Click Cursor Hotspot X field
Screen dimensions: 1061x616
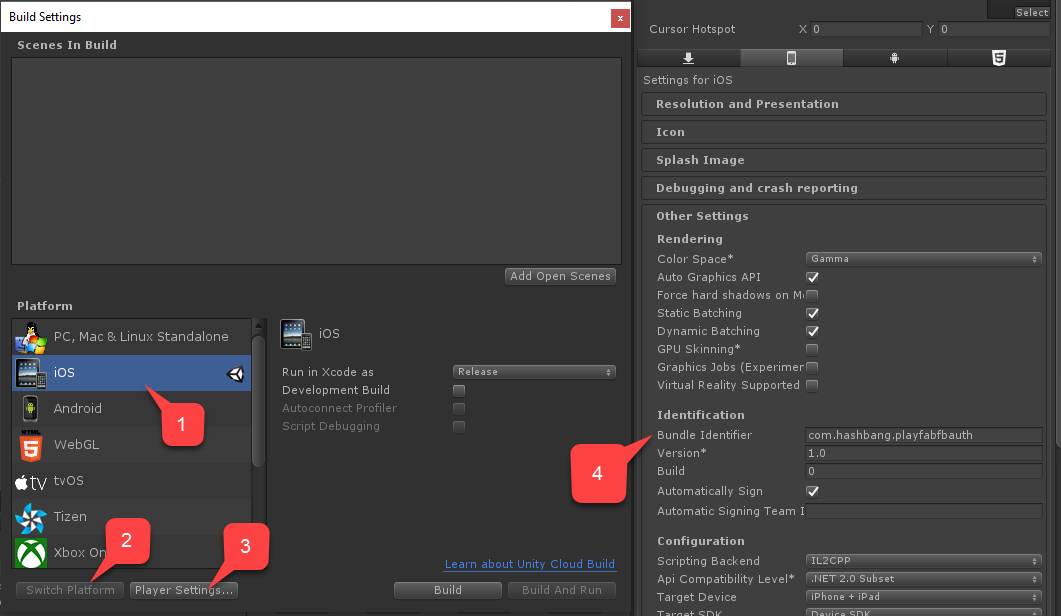tap(866, 29)
